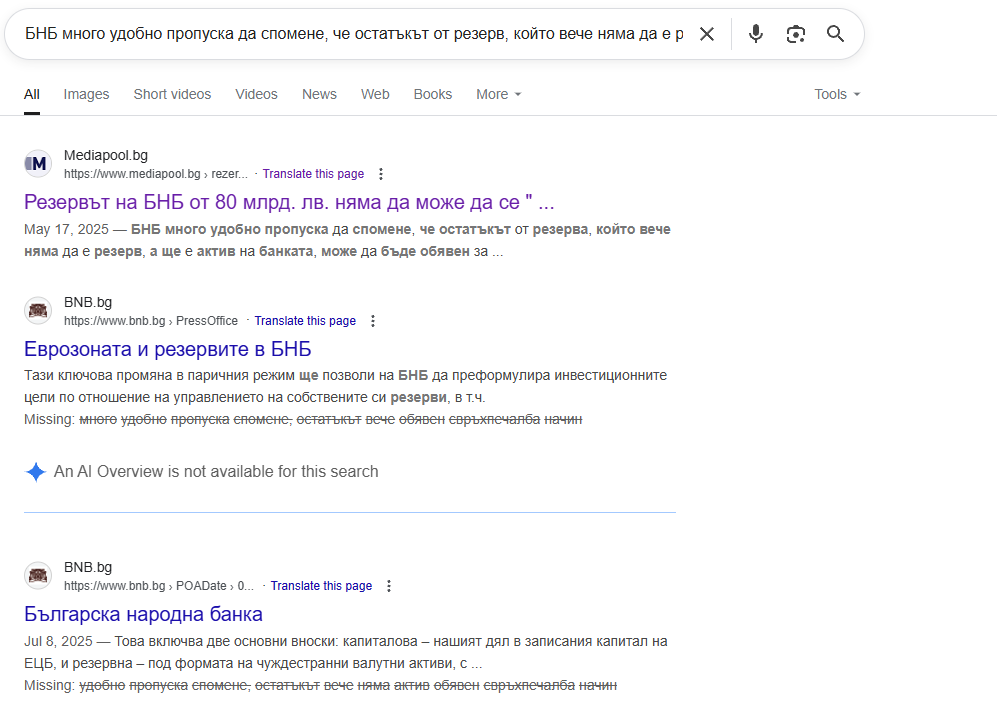Click into the search query input field
This screenshot has height=726, width=997.
(x=354, y=34)
